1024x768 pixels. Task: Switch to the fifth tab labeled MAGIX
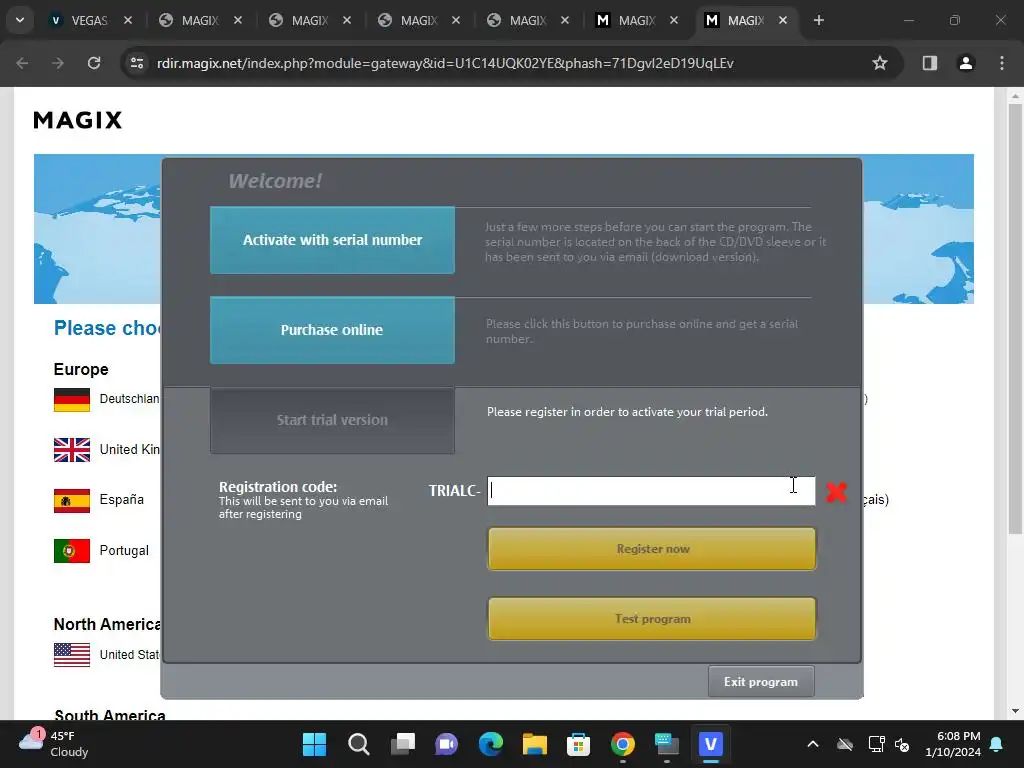[x=528, y=20]
